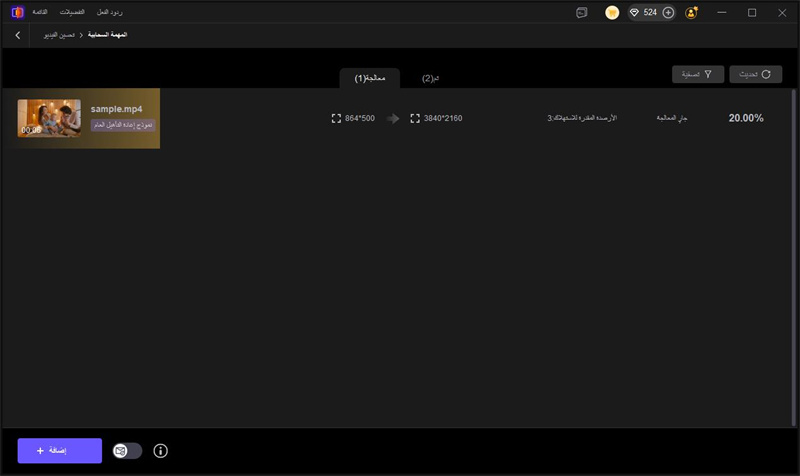Viewport: 800px width, 476px height.
Task: Open the shopping cart store icon
Action: tap(612, 12)
